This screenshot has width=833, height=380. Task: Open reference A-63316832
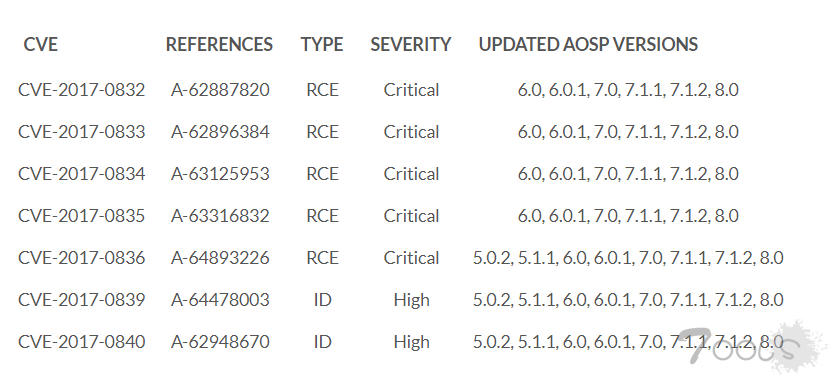[220, 216]
